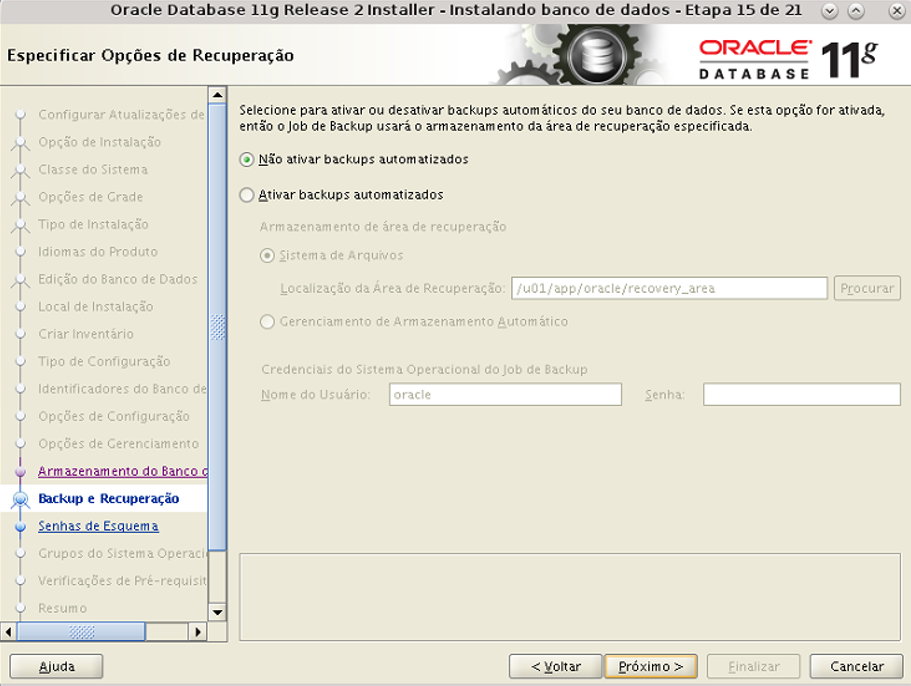This screenshot has width=911, height=686.
Task: Click 'Criar Inventário' step text
Action: coord(86,334)
